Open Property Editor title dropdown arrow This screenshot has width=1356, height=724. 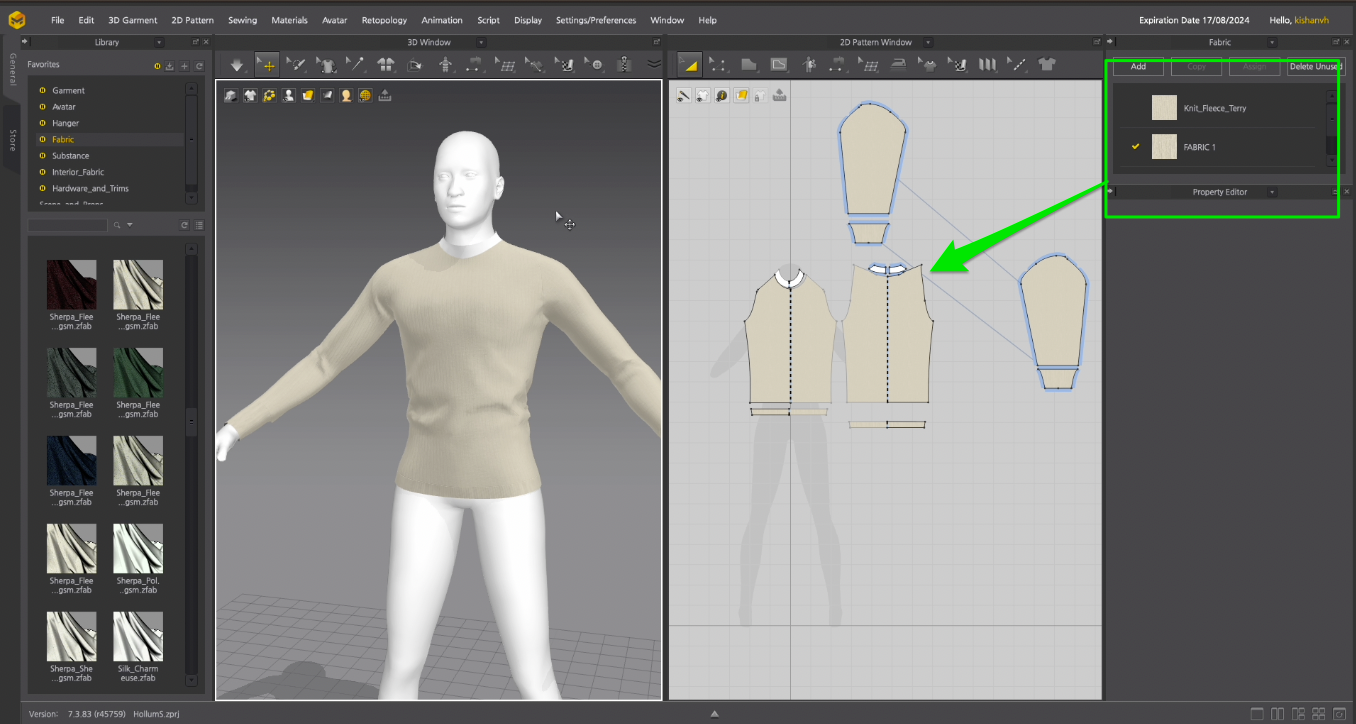click(1272, 192)
